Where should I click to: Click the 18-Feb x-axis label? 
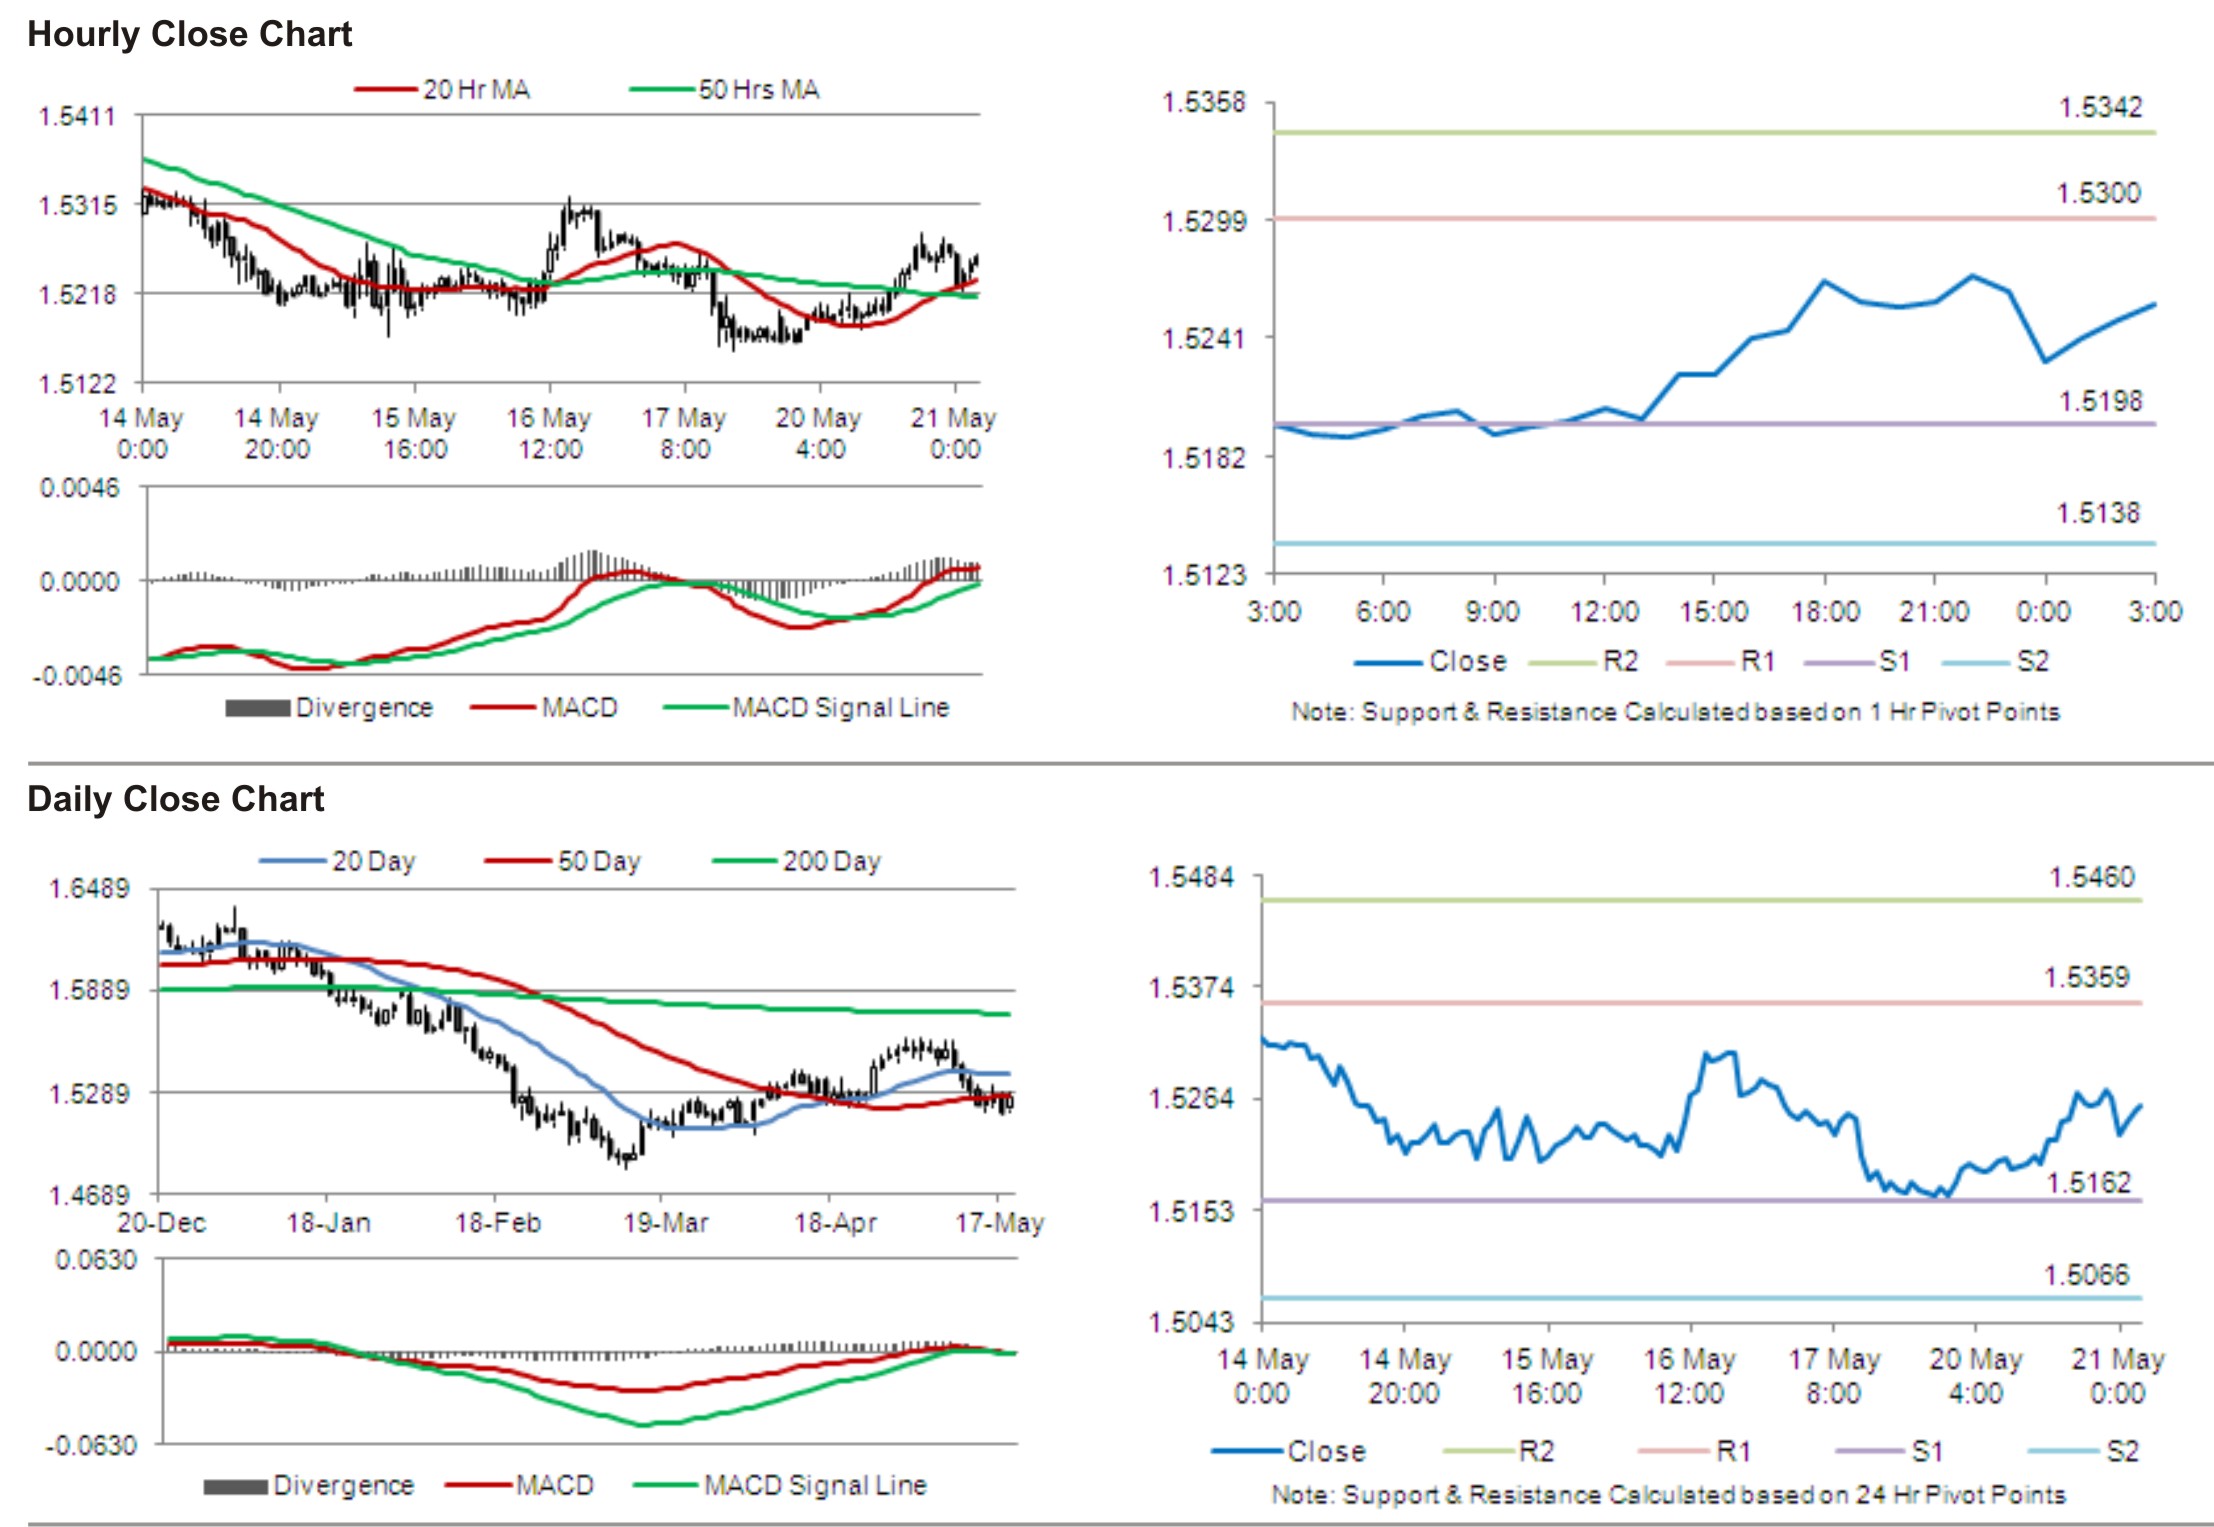[x=498, y=1223]
